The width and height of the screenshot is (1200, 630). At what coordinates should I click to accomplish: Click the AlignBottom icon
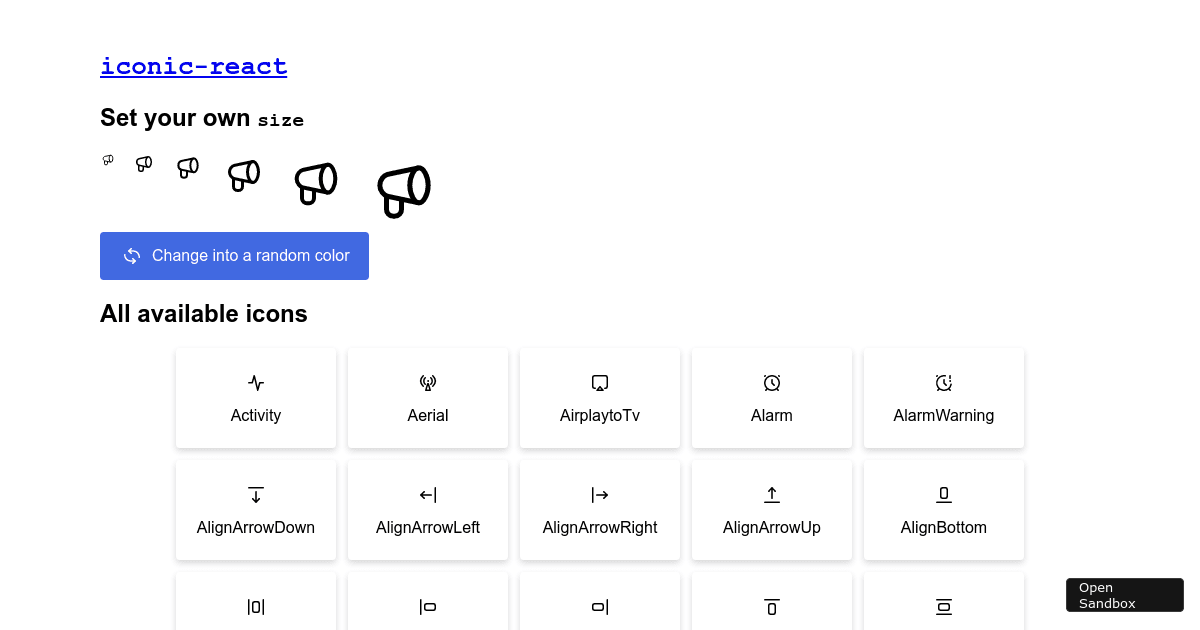point(944,495)
